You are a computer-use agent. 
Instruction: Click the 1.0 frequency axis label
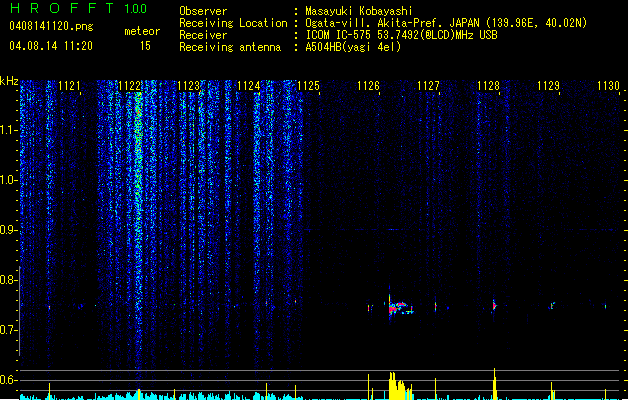[x=8, y=180]
